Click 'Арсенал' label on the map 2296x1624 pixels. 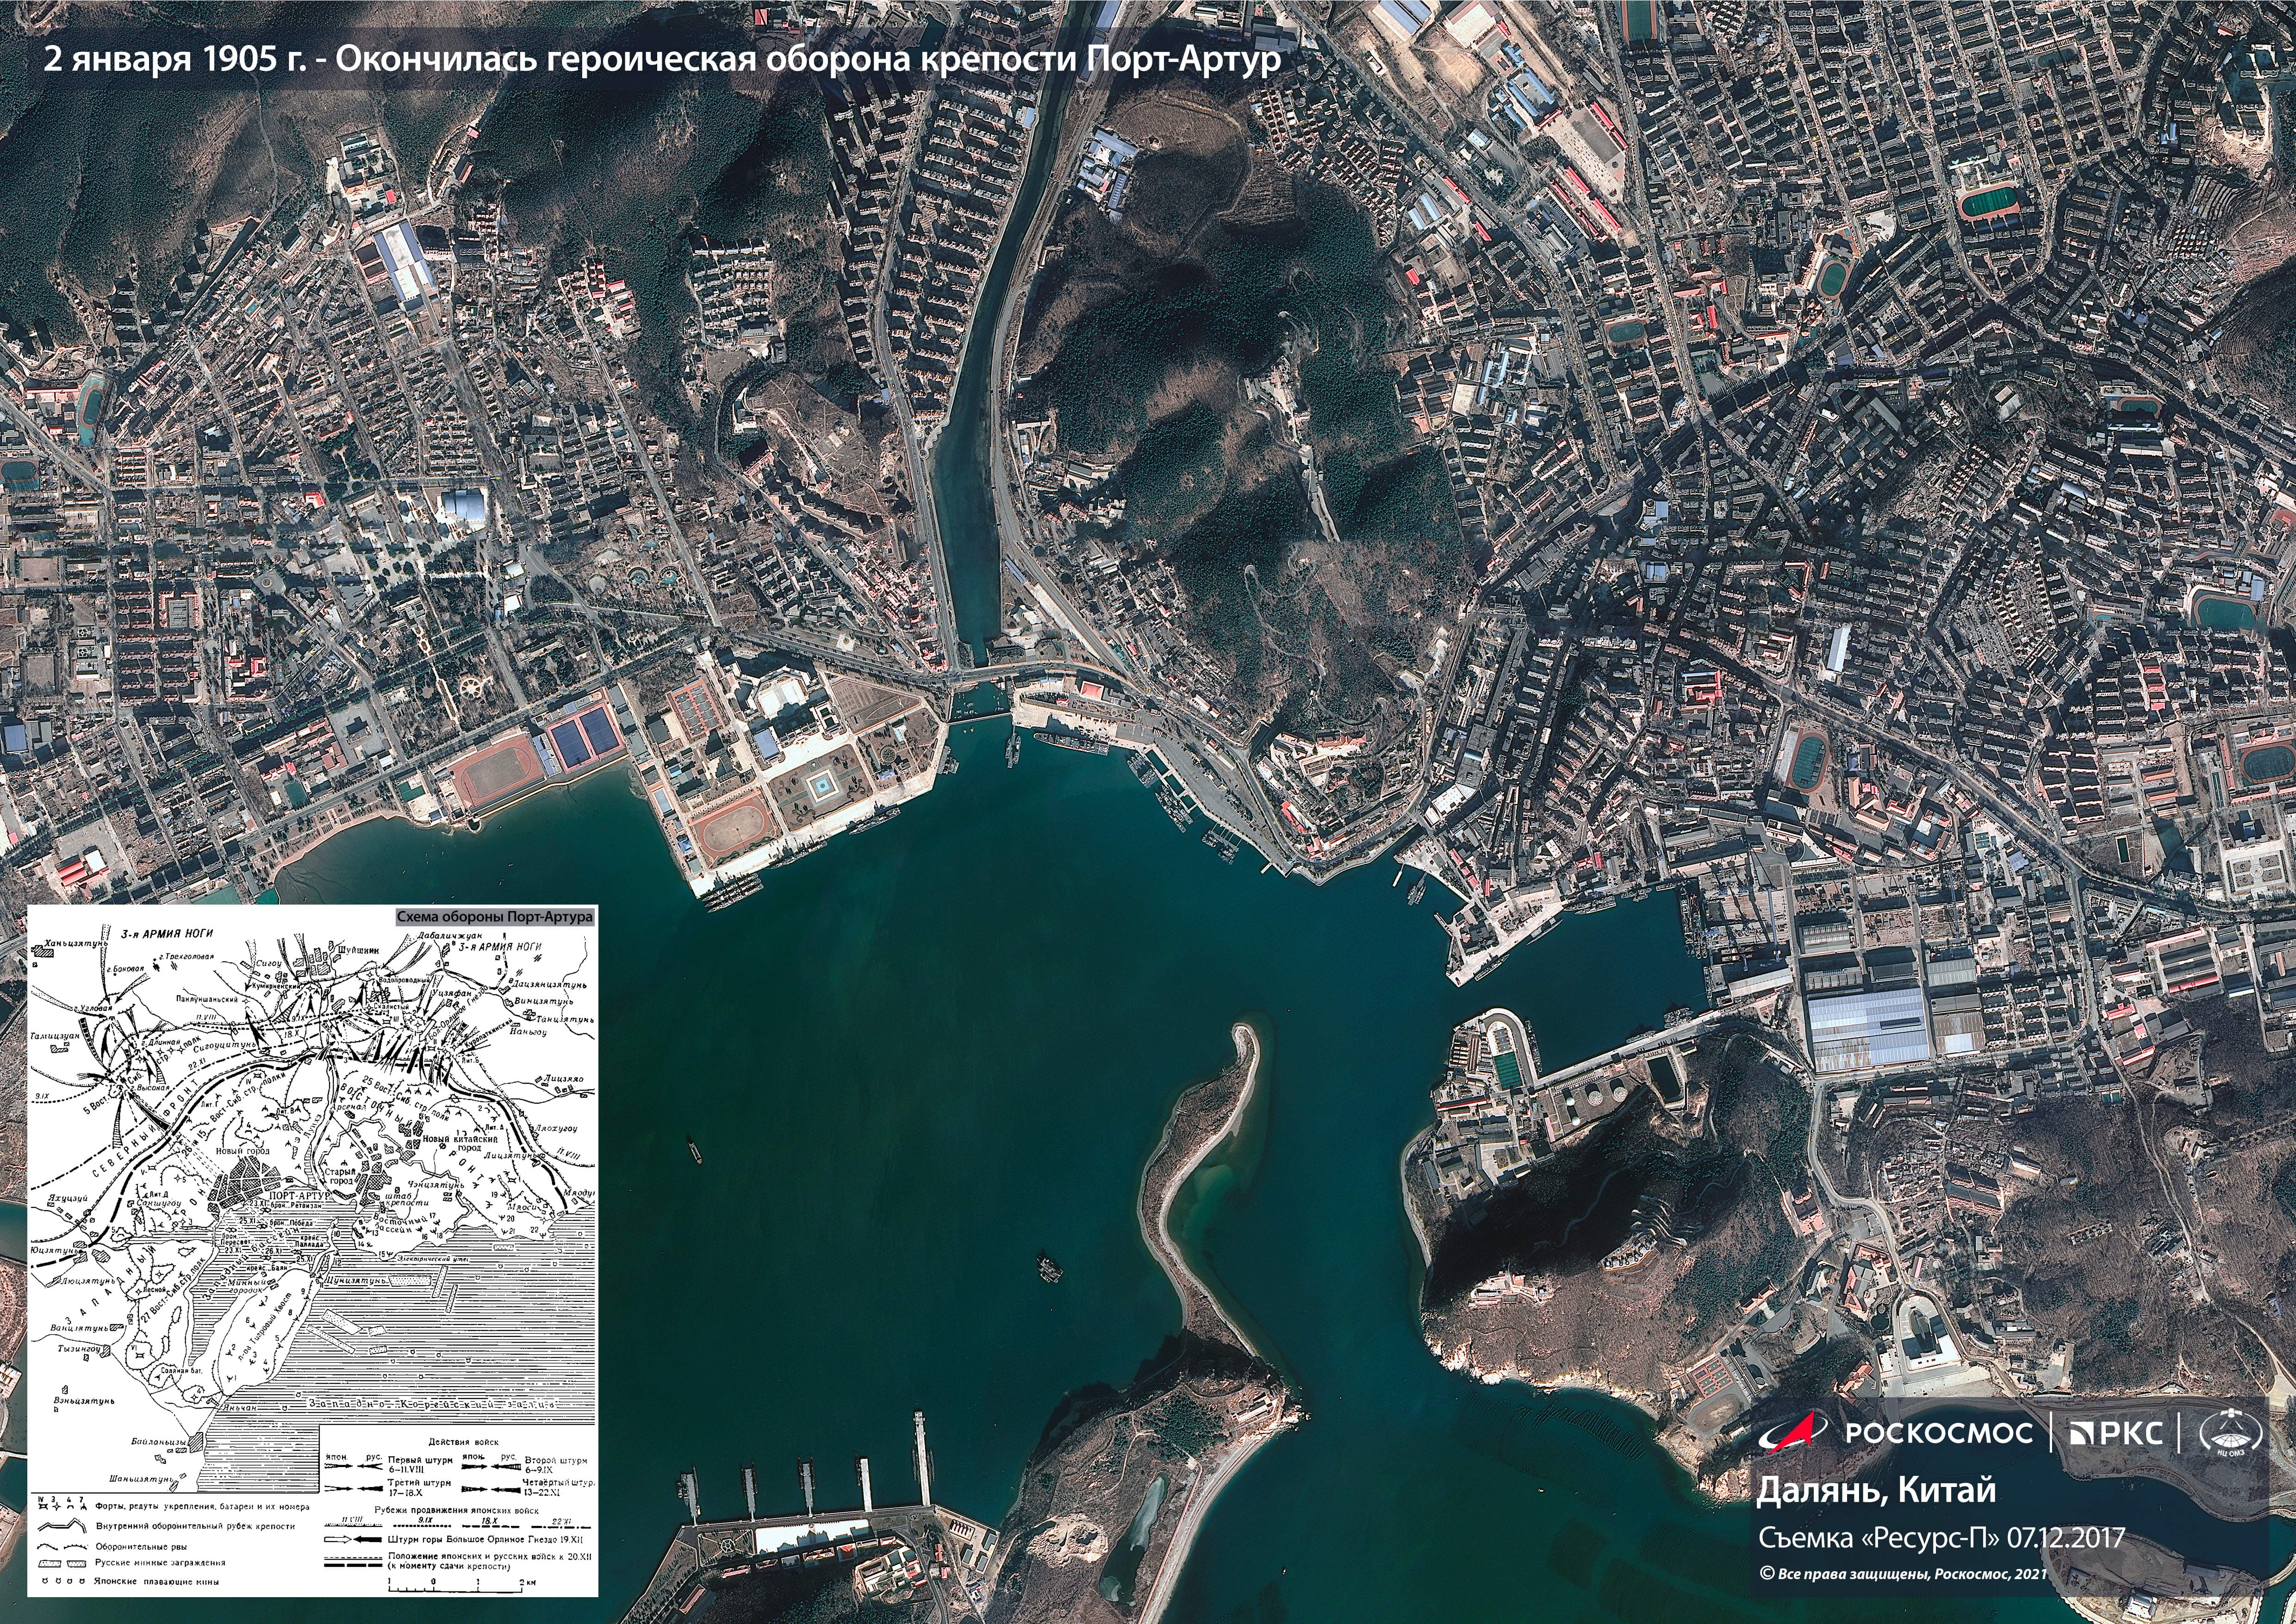349,1107
